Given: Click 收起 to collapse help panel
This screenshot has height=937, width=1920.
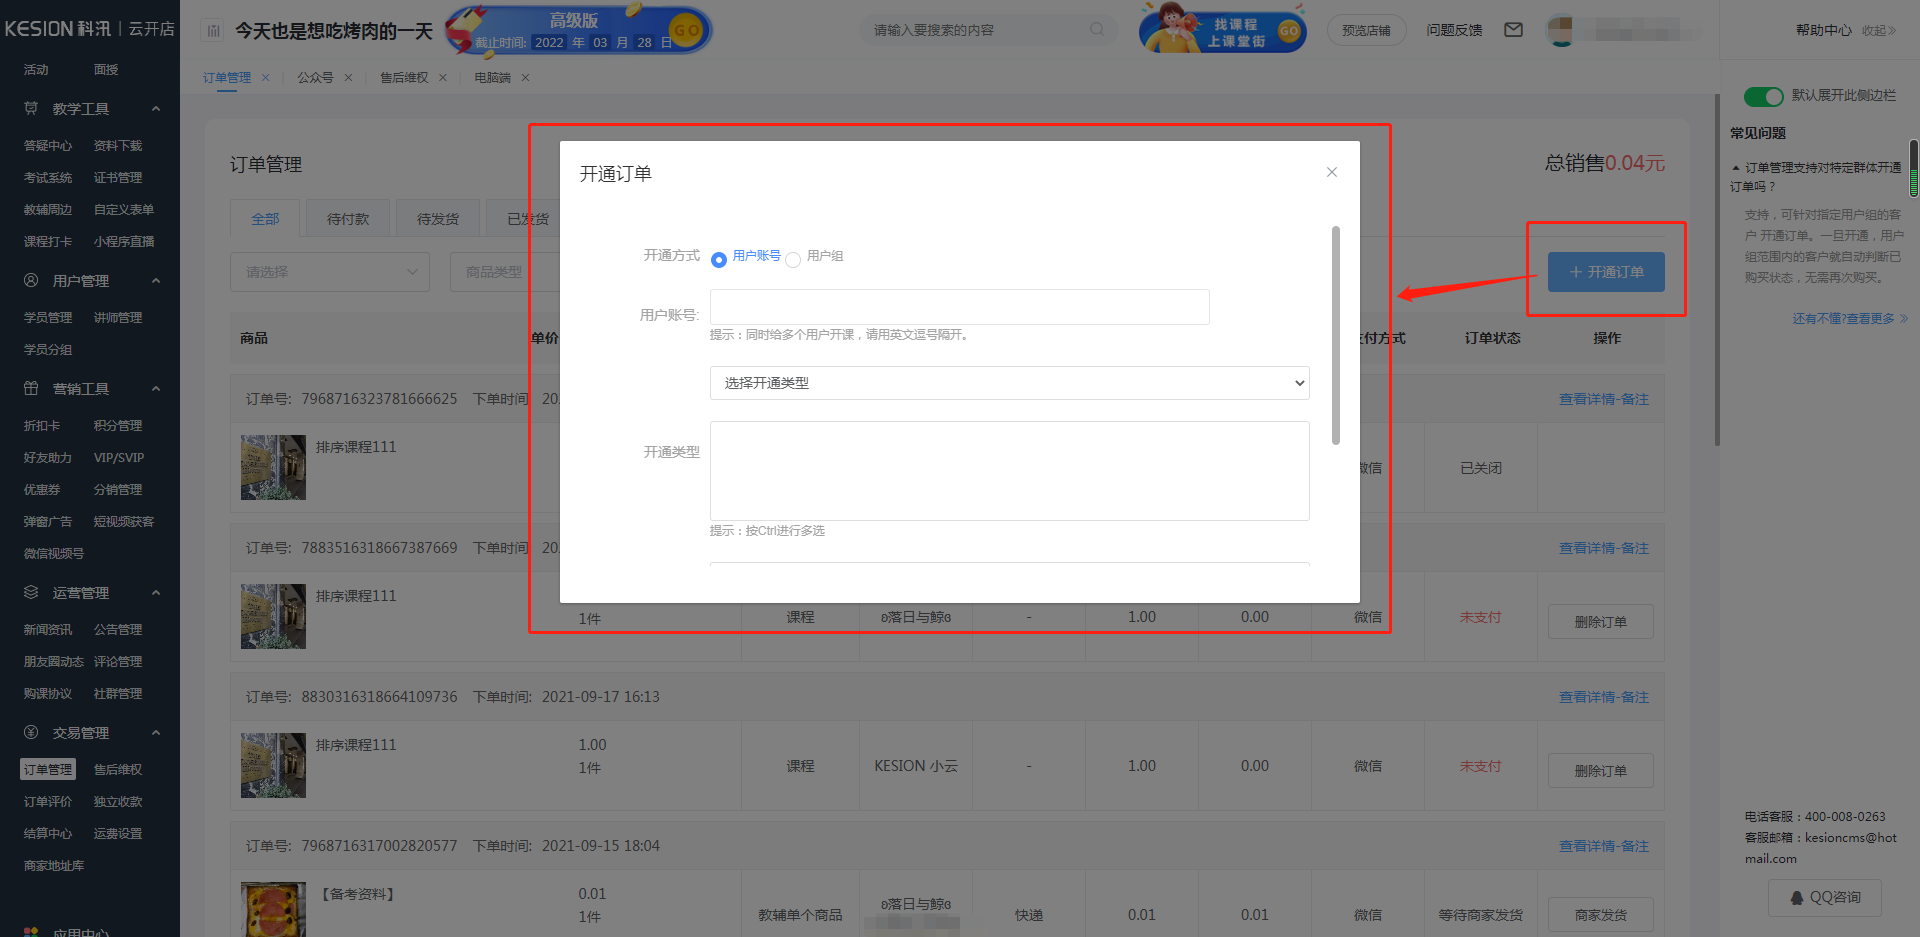Looking at the screenshot, I should (x=1879, y=30).
